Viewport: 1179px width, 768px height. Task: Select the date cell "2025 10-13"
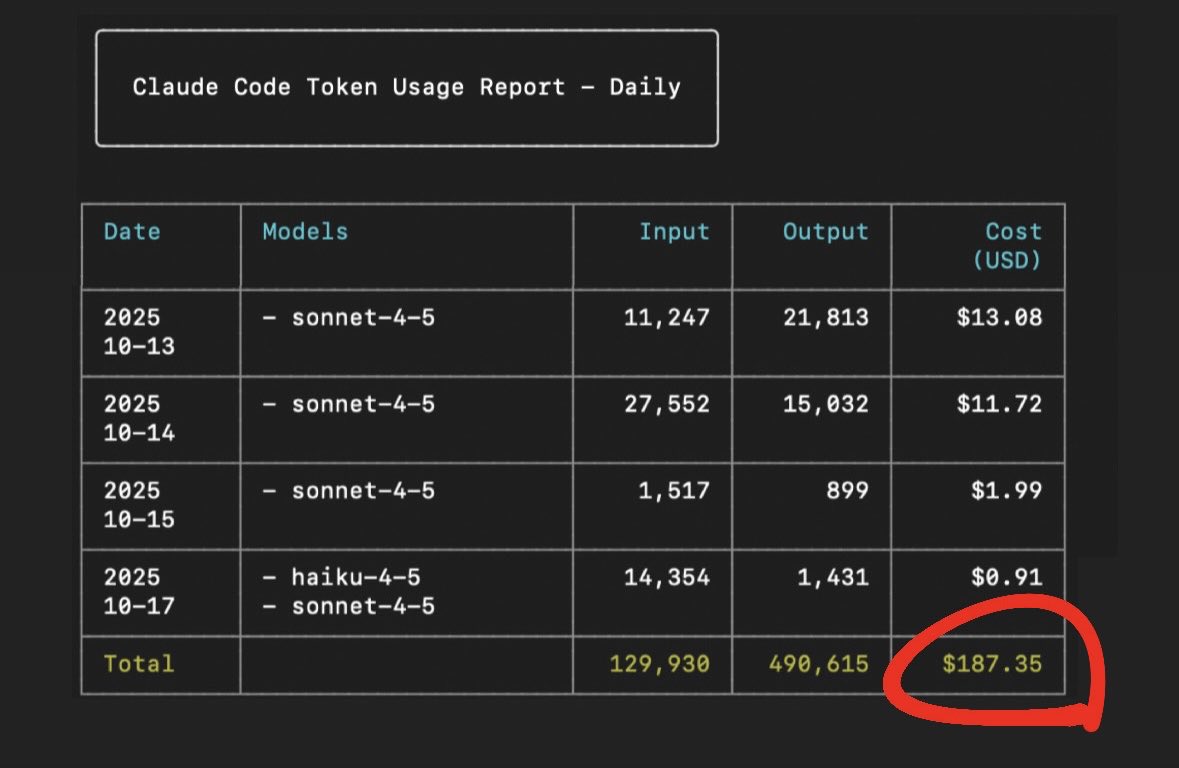tap(139, 332)
